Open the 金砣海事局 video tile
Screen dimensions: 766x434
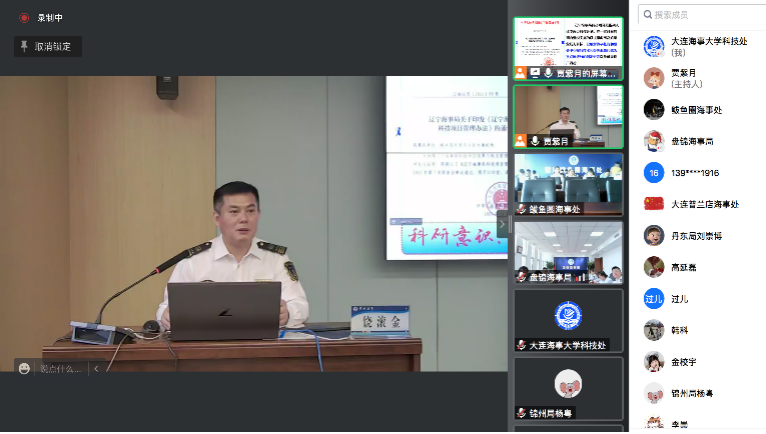point(568,251)
